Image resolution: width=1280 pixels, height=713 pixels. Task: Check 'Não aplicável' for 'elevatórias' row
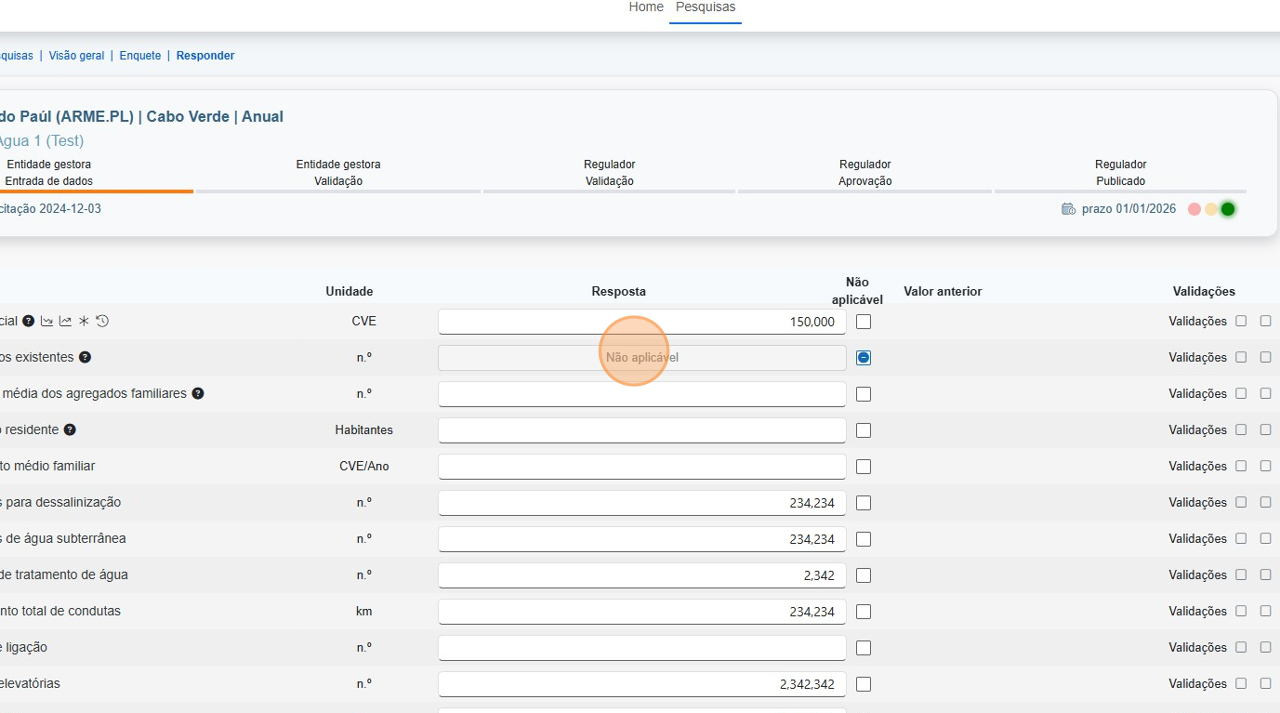[x=864, y=684]
